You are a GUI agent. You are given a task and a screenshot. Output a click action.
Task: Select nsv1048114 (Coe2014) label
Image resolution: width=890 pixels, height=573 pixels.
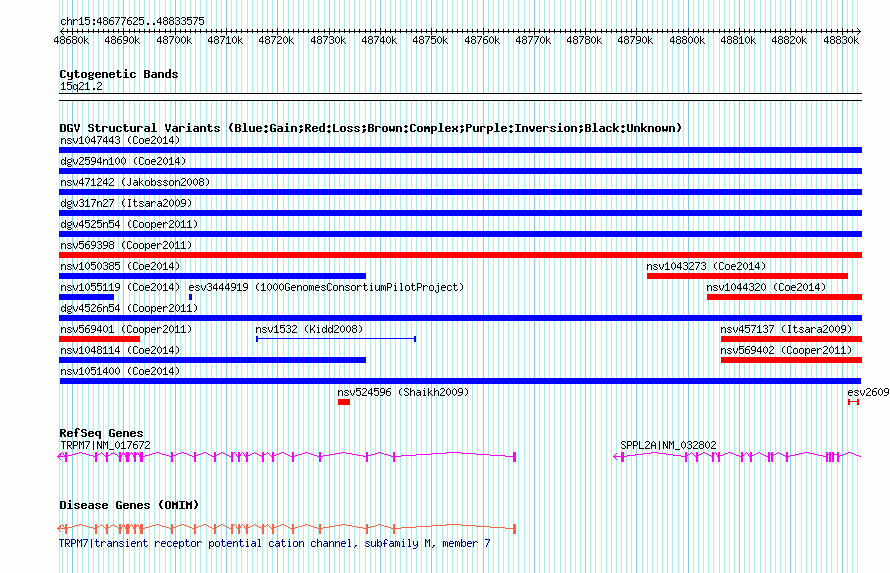[120, 350]
